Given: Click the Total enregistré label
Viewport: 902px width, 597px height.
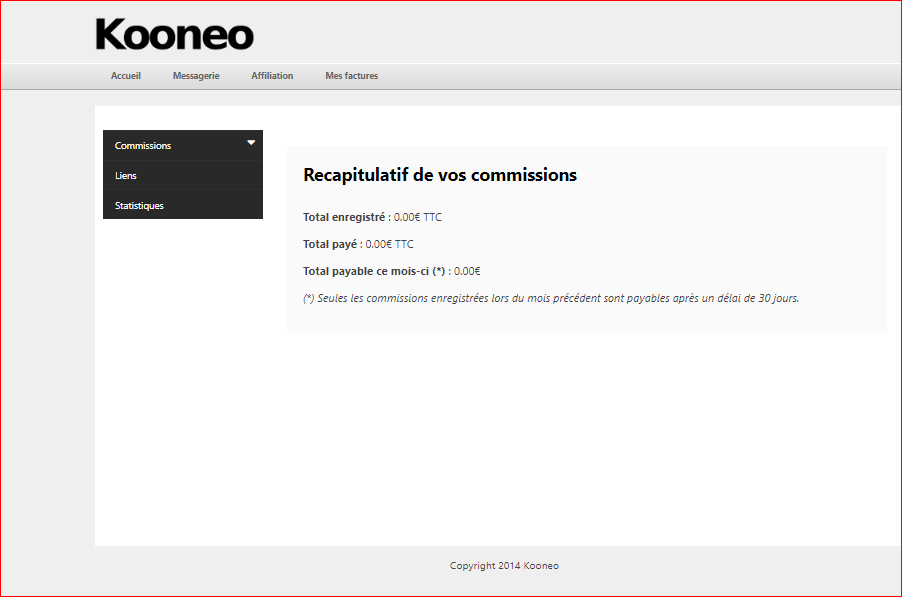Looking at the screenshot, I should point(344,217).
